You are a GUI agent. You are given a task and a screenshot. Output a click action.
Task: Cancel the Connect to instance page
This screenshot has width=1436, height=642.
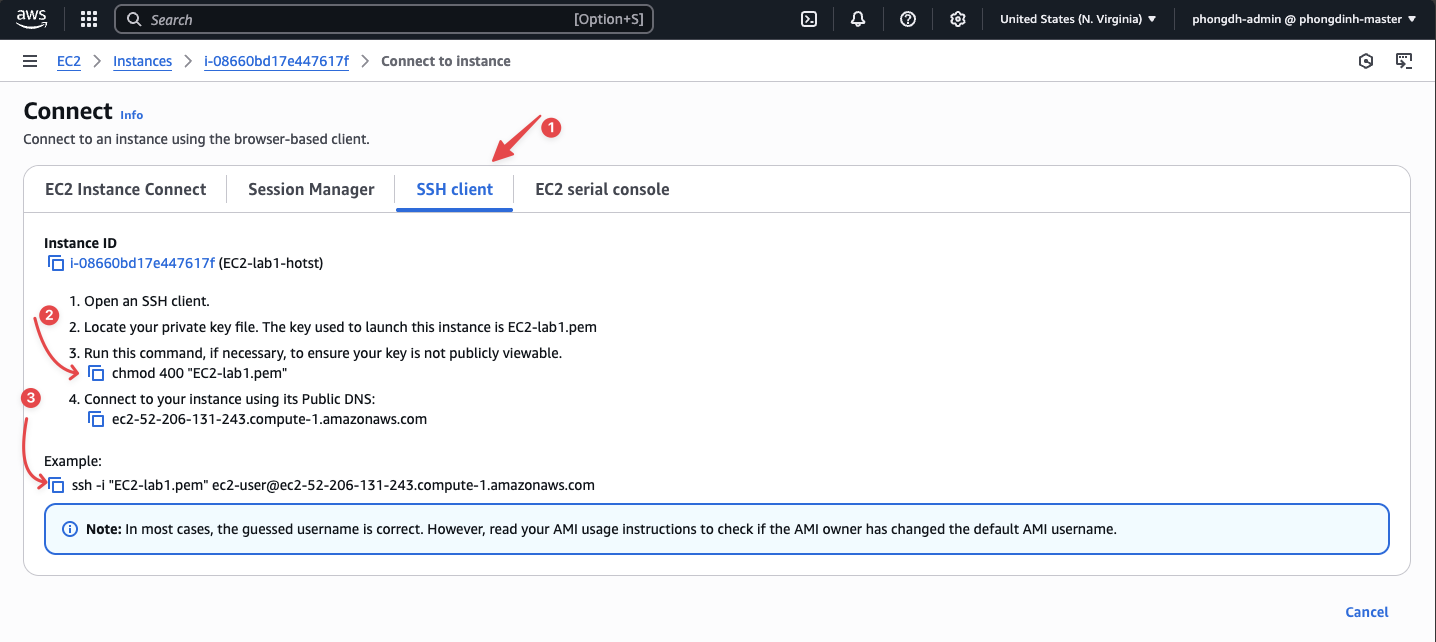point(1367,612)
